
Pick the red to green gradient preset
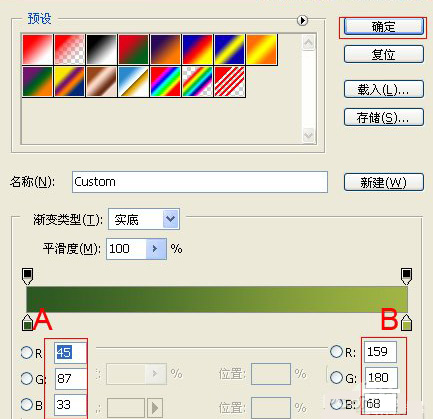(x=133, y=49)
